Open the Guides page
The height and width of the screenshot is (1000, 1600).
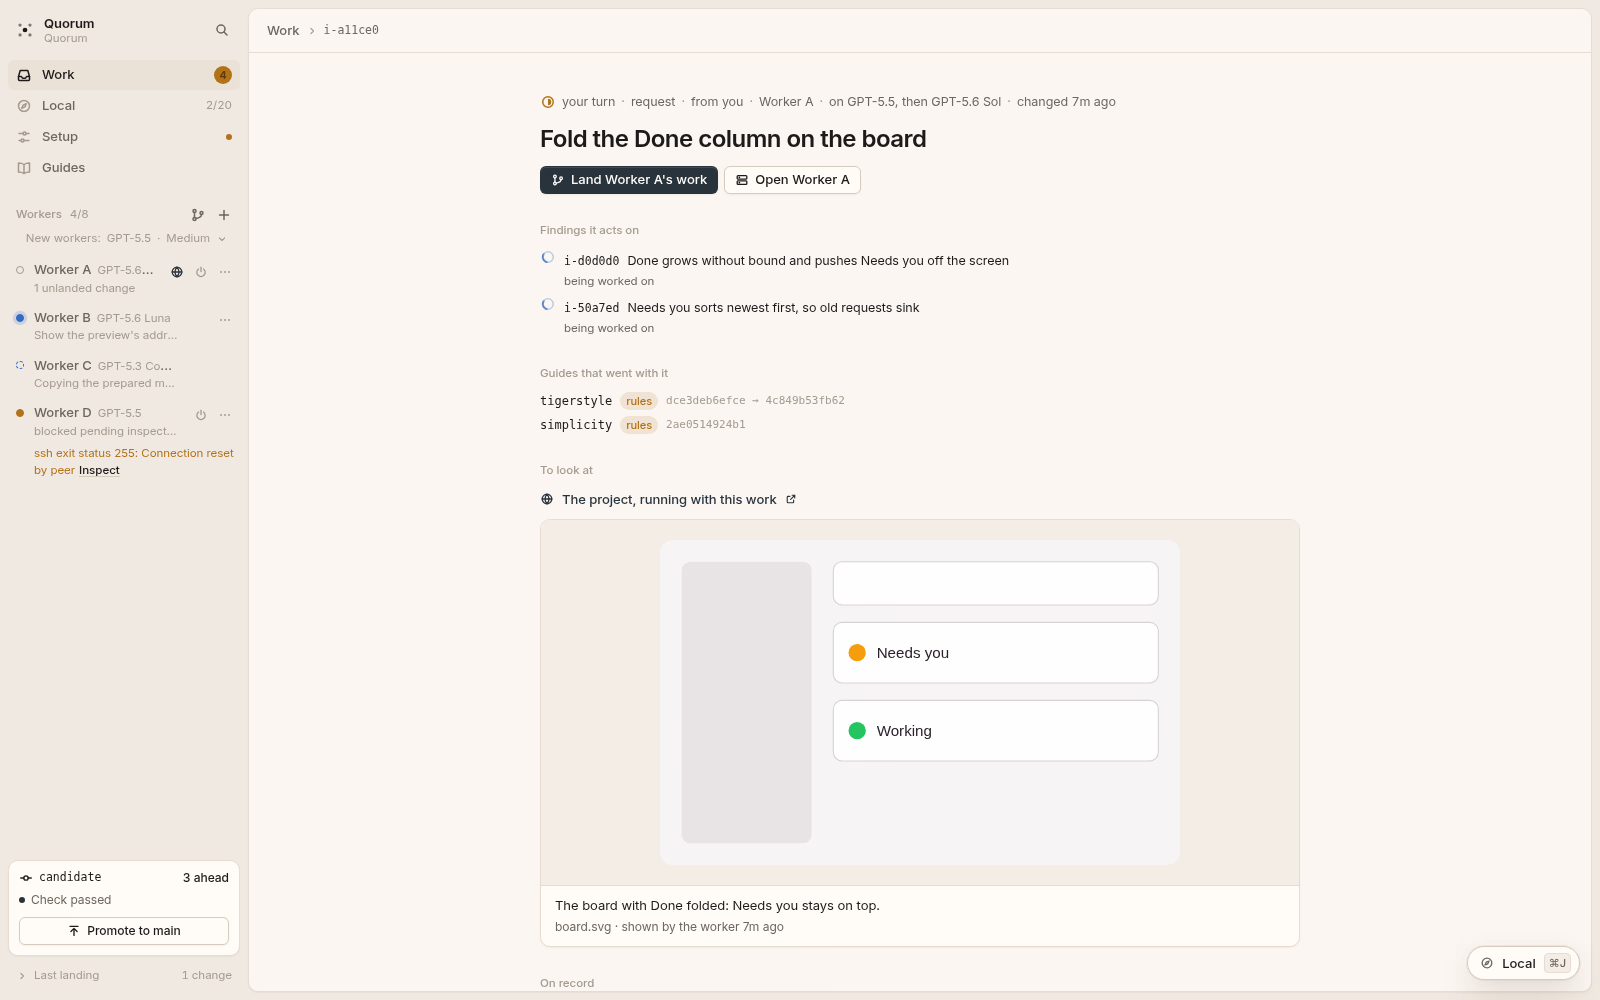pos(124,168)
